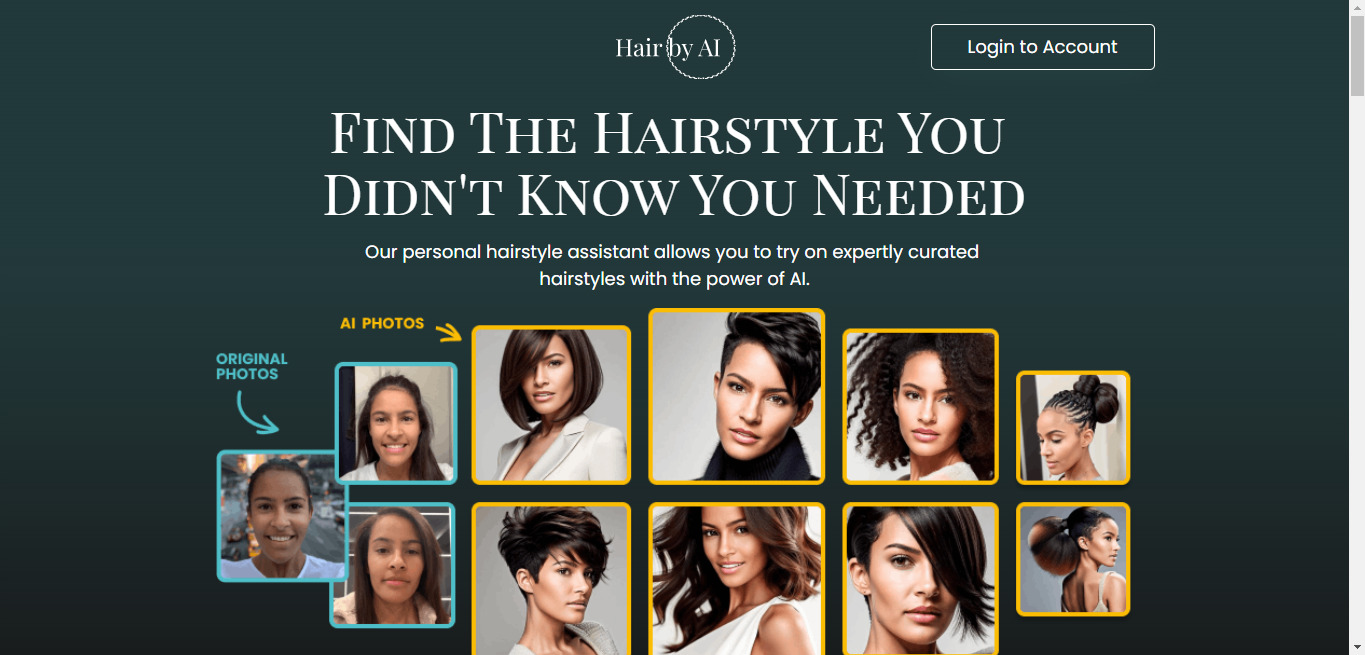Click the Login to Account button
Viewport: 1365px width, 655px height.
click(1042, 47)
